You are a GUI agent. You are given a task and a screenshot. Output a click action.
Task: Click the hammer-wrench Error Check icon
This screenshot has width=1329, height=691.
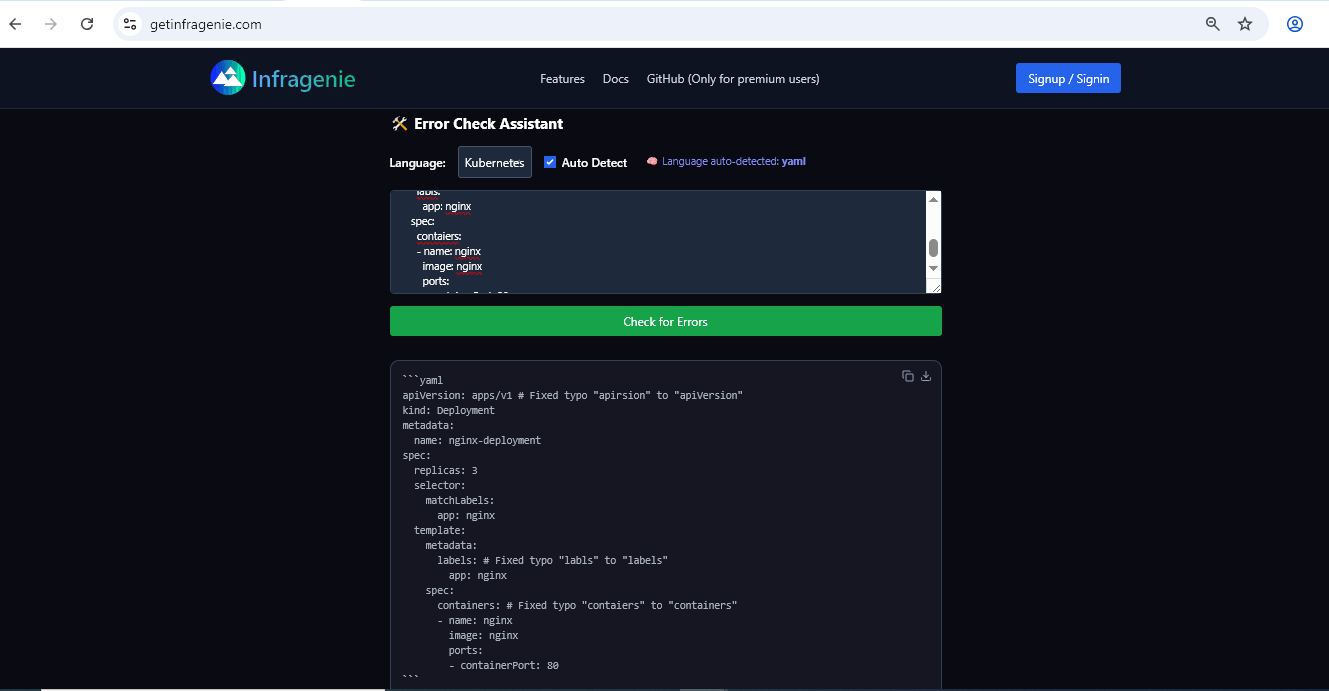(399, 124)
